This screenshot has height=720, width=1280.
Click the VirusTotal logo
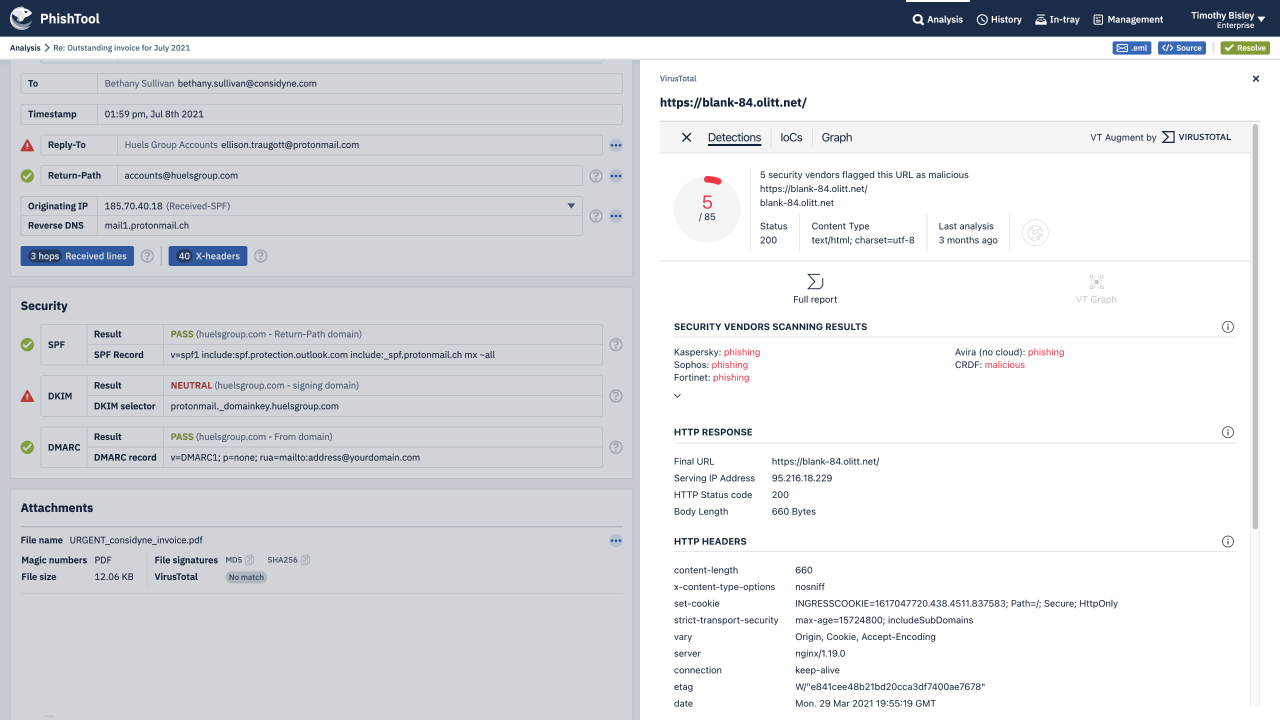coord(1197,137)
